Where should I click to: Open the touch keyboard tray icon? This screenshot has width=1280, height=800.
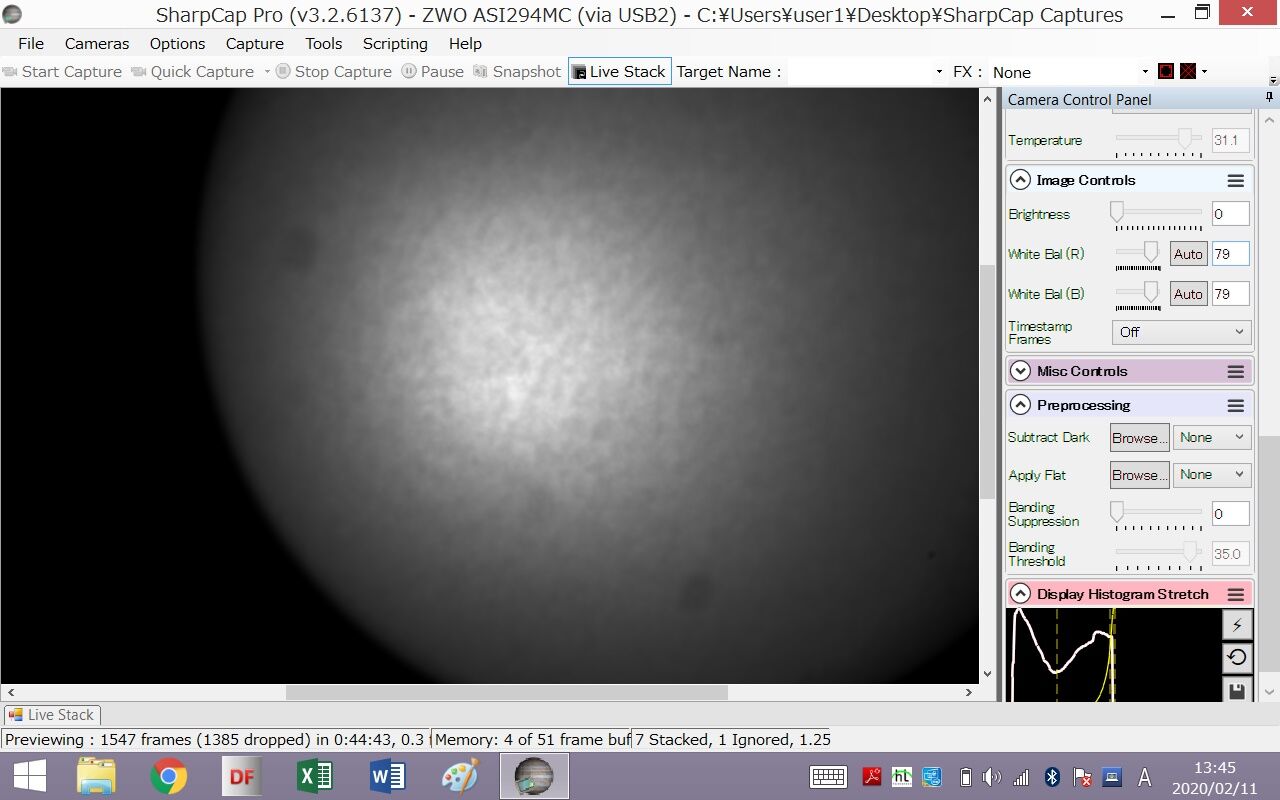(829, 777)
